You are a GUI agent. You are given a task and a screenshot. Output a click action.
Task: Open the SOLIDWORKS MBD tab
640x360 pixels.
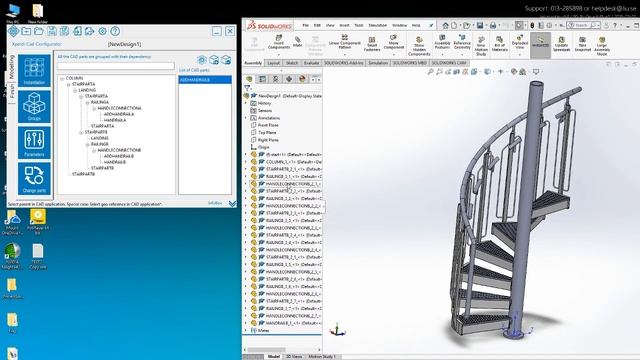[x=409, y=63]
